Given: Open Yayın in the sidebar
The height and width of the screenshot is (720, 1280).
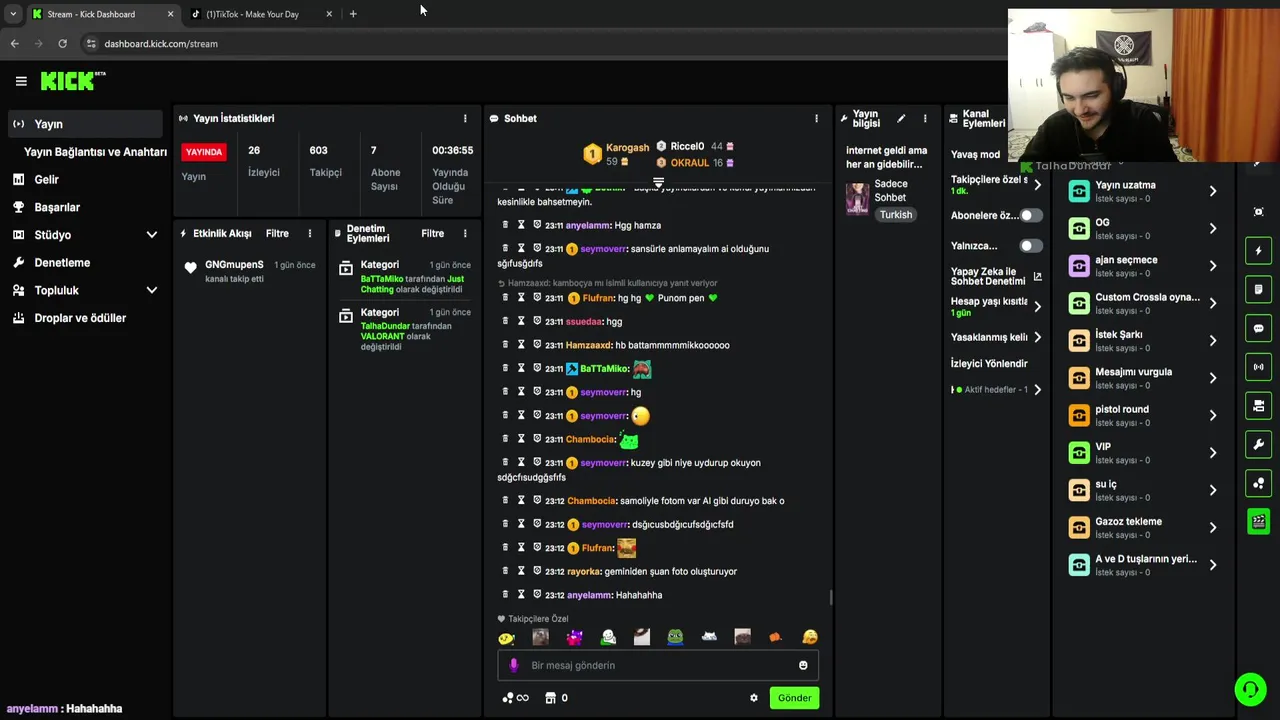Looking at the screenshot, I should click(x=85, y=124).
